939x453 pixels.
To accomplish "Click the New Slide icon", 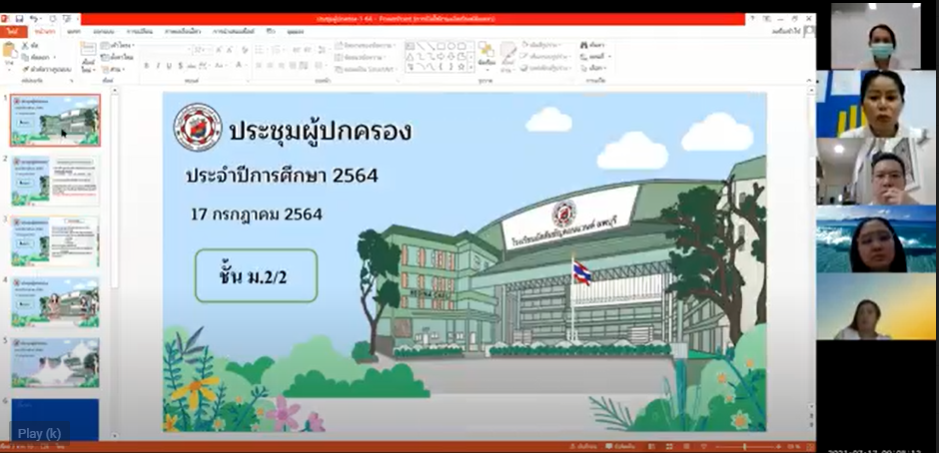I will (88, 49).
